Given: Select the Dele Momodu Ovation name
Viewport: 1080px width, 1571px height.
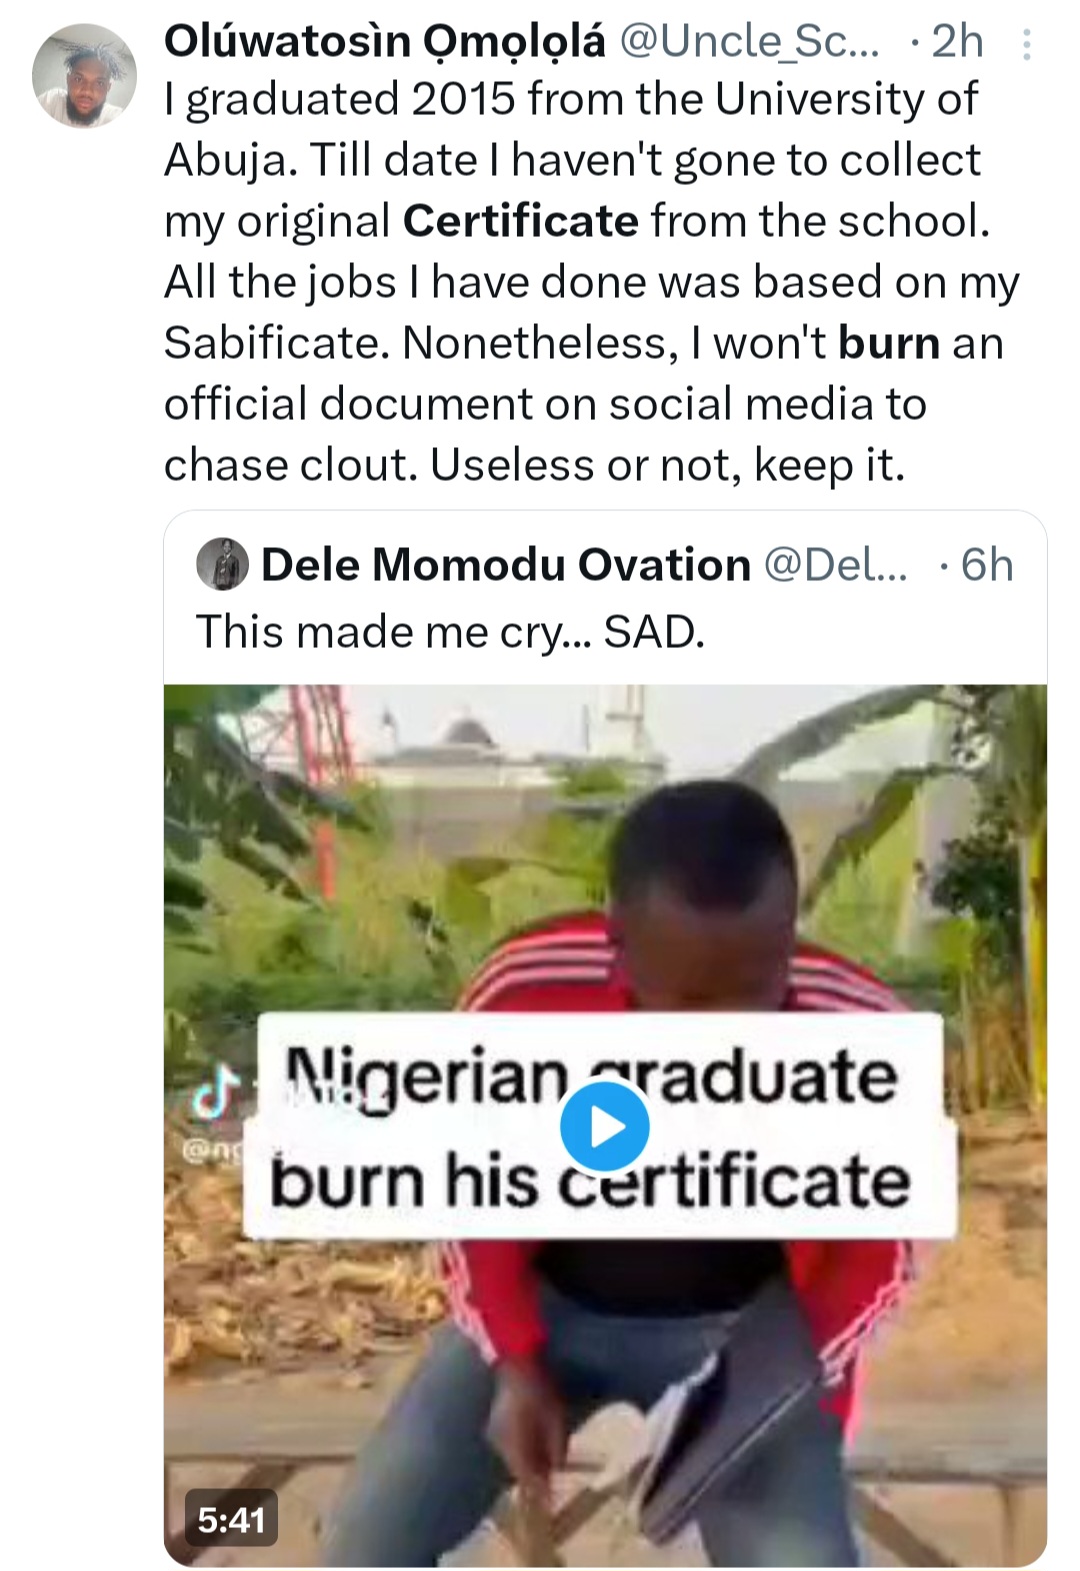Looking at the screenshot, I should [x=505, y=565].
